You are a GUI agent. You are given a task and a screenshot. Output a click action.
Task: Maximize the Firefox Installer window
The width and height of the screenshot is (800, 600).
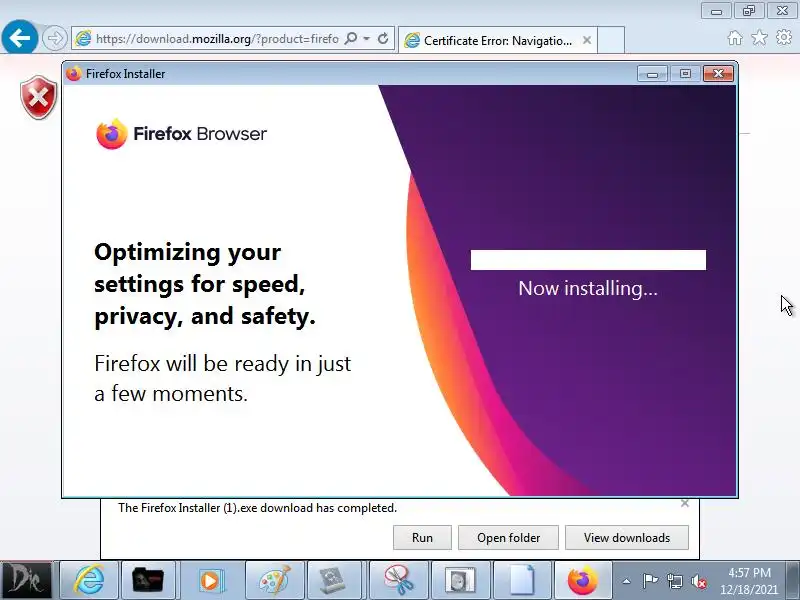pos(685,74)
